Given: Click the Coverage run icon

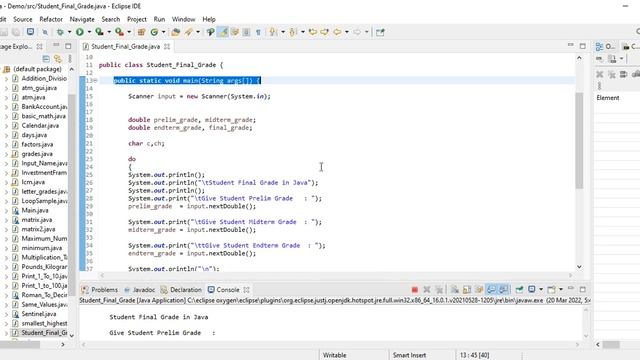Looking at the screenshot, I should [x=99, y=32].
